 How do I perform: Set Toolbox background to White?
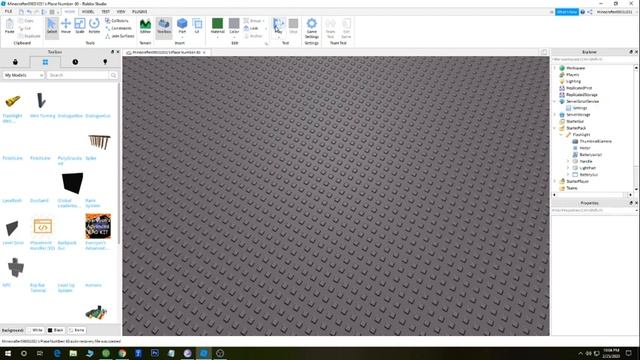pyautogui.click(x=35, y=330)
